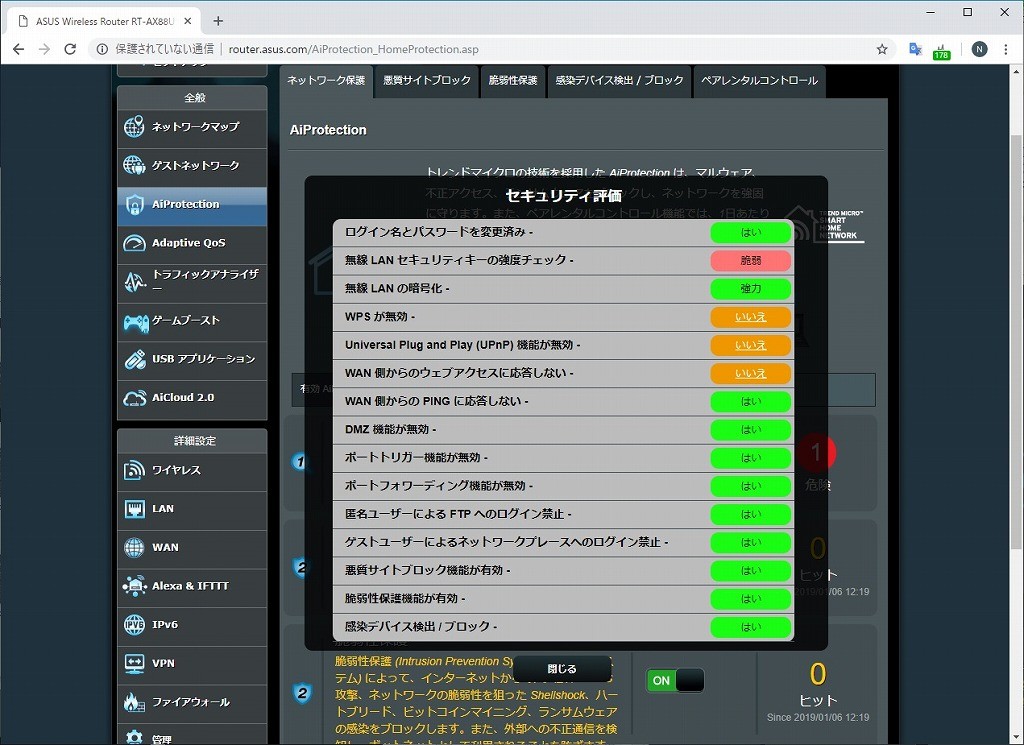This screenshot has width=1024, height=745.
Task: Open the USB アプリケーション icon
Action: (135, 359)
